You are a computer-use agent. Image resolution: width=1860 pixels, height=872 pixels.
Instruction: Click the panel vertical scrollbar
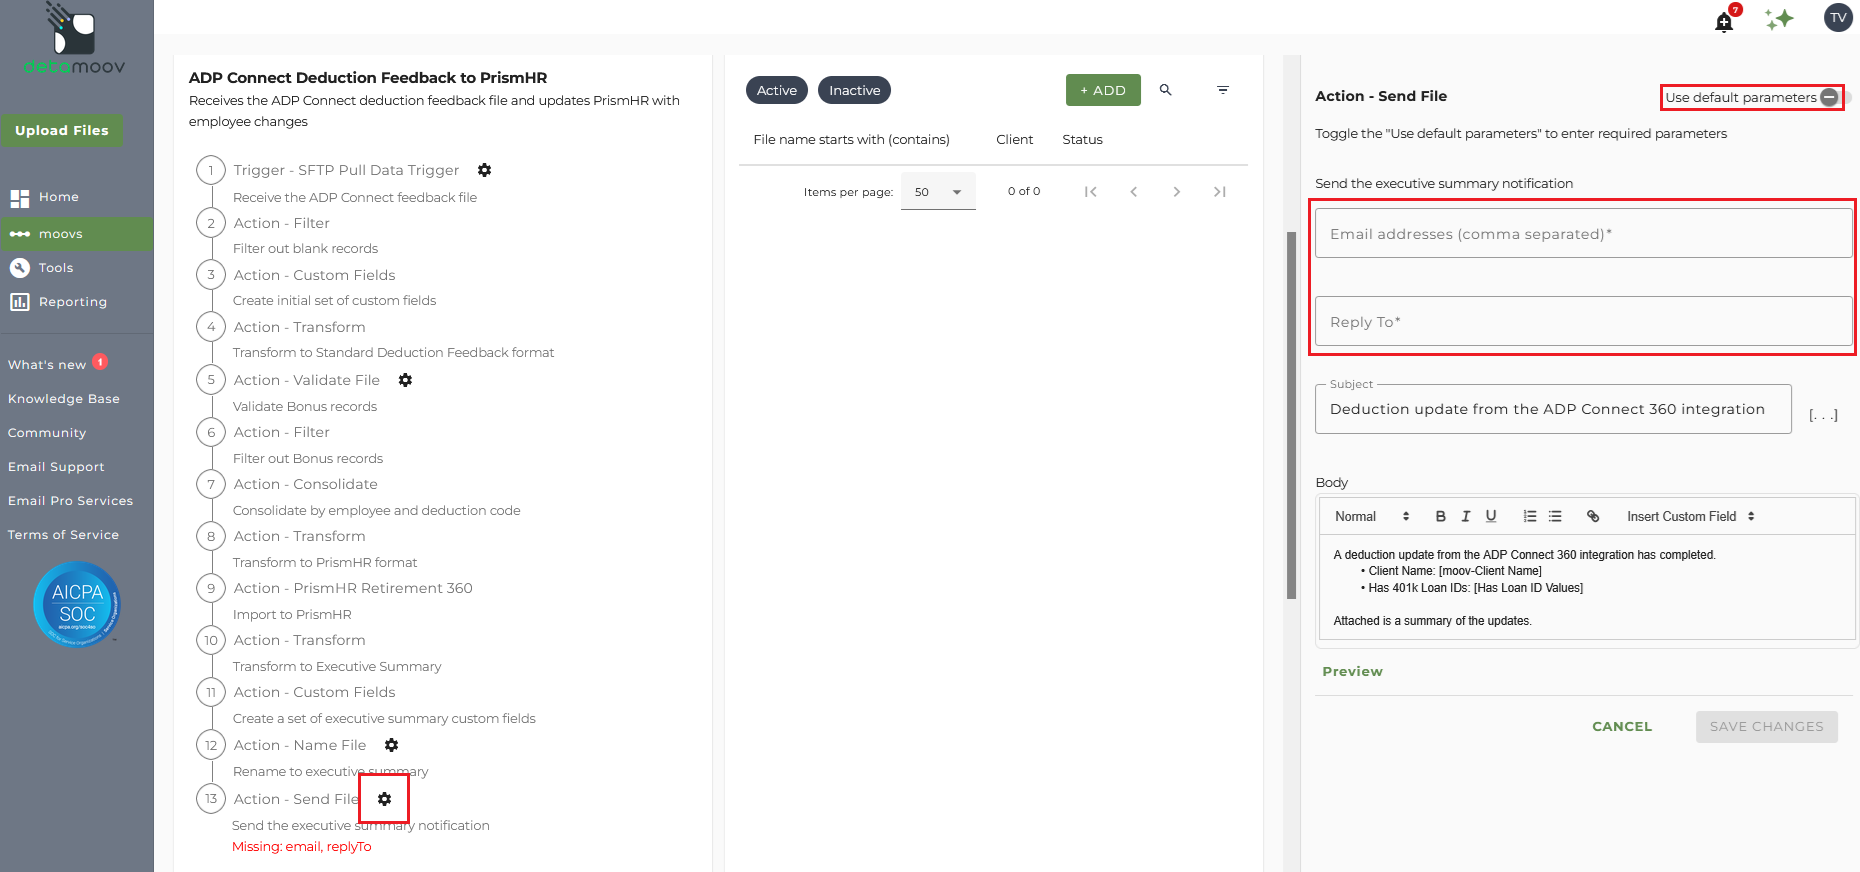tap(1291, 415)
